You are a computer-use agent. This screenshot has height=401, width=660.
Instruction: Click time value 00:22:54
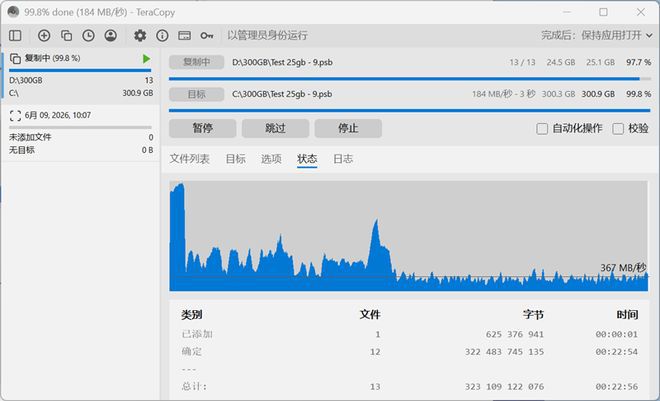click(x=617, y=352)
